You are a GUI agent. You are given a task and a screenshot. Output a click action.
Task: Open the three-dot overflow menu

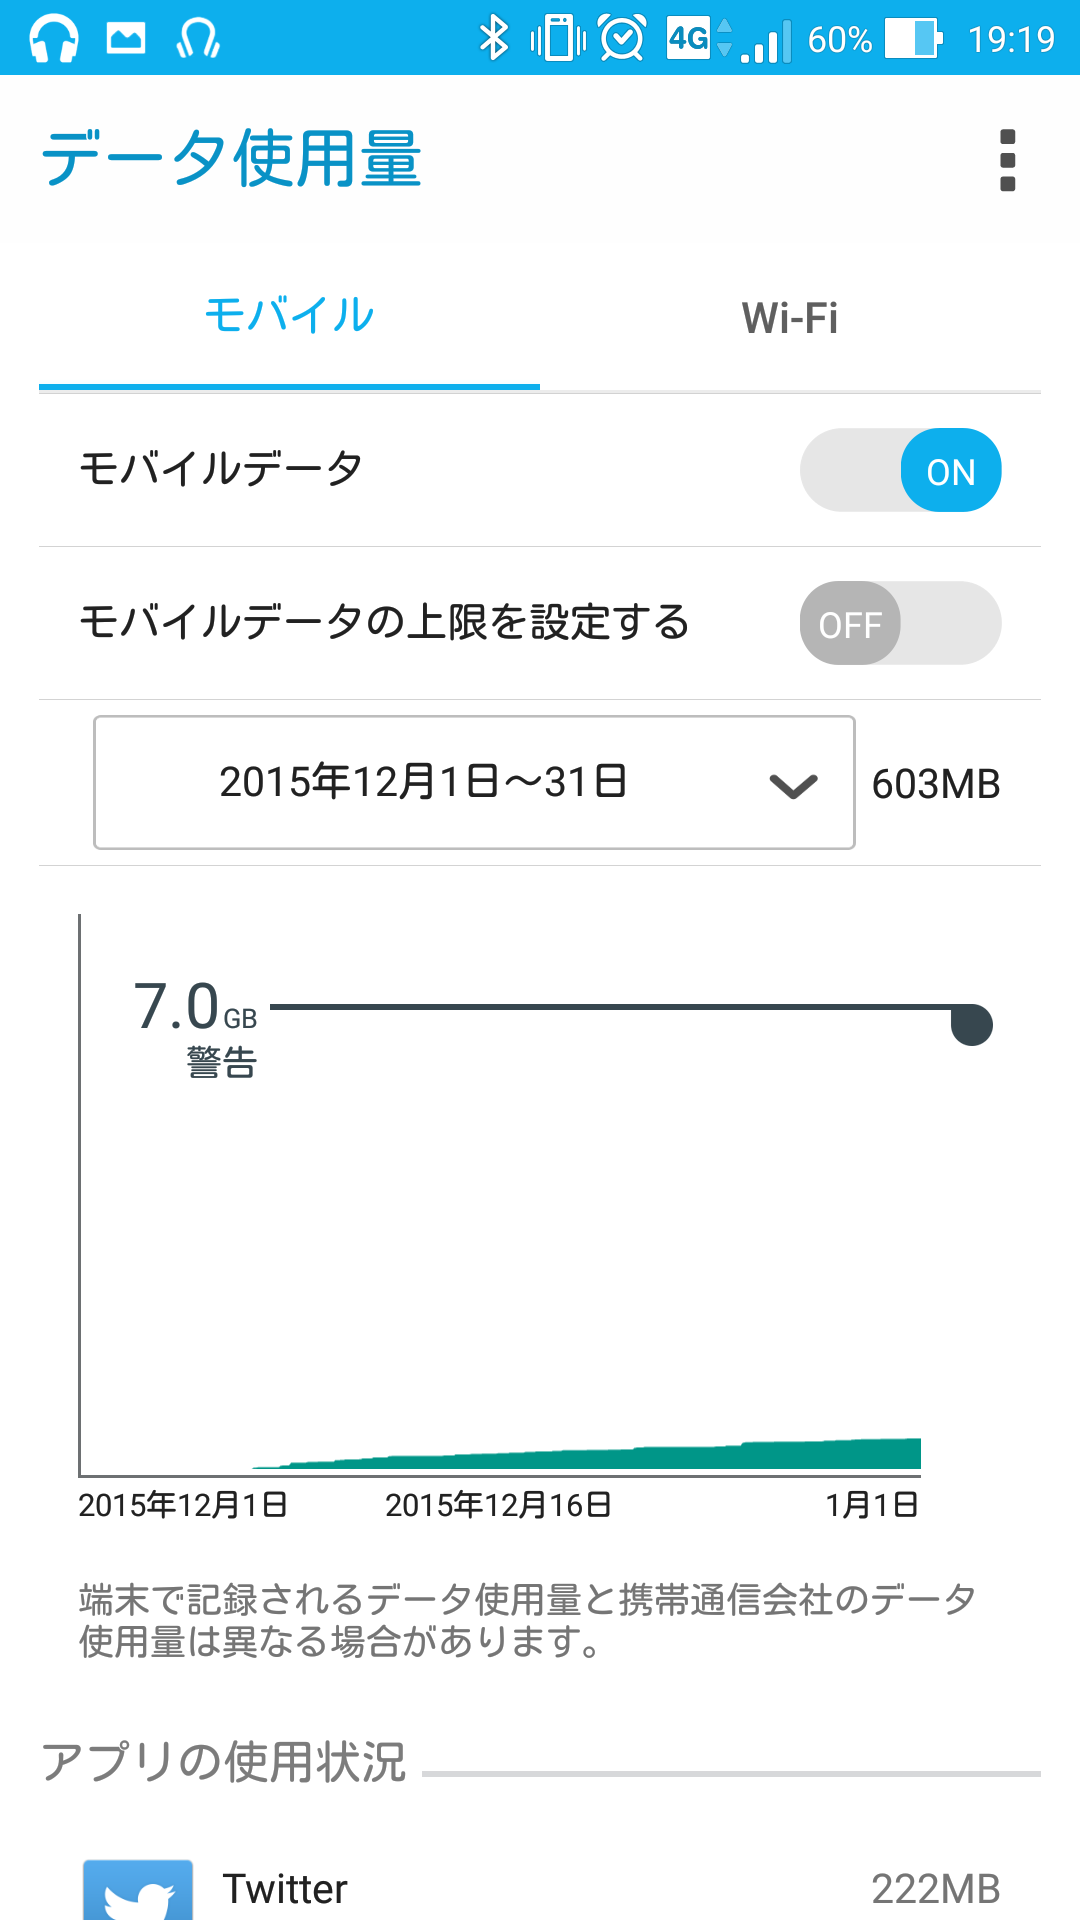point(1007,160)
